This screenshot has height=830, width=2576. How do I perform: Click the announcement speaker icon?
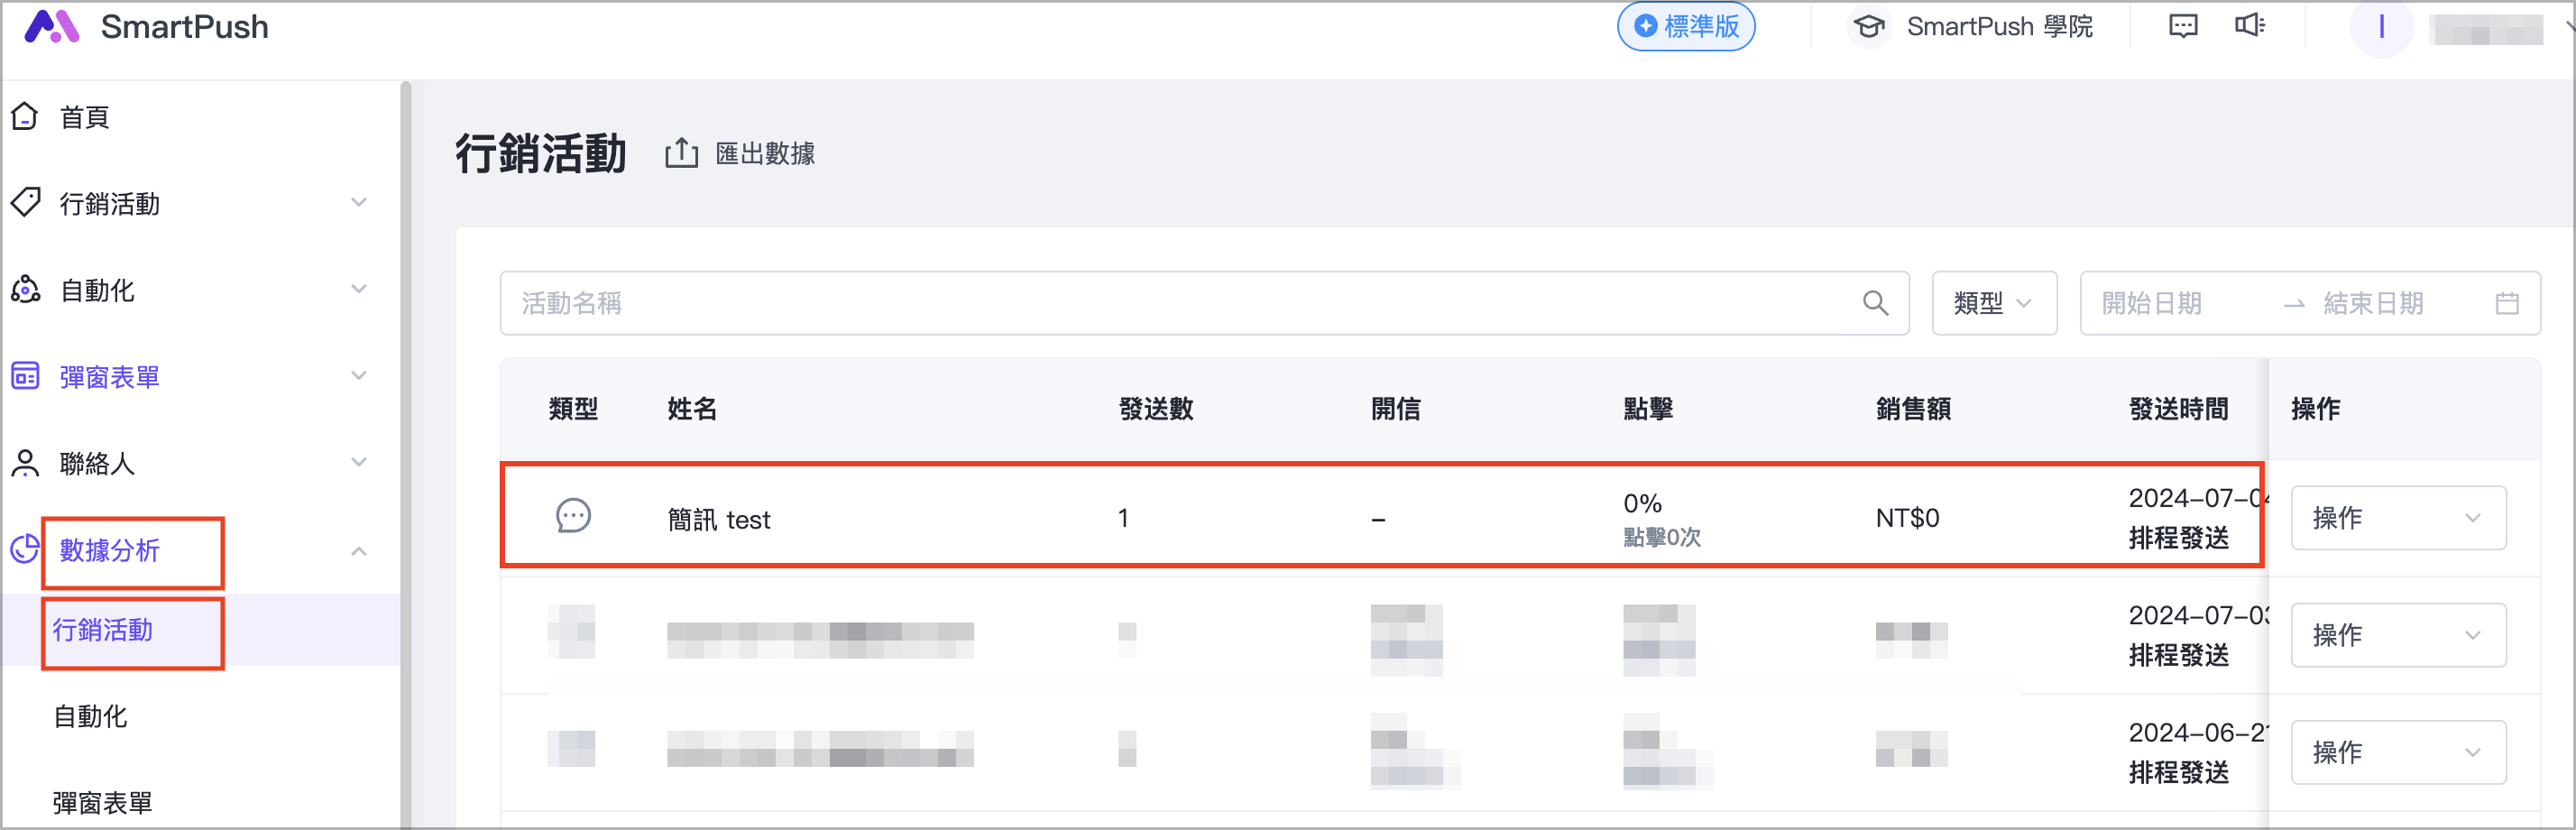coord(2249,26)
